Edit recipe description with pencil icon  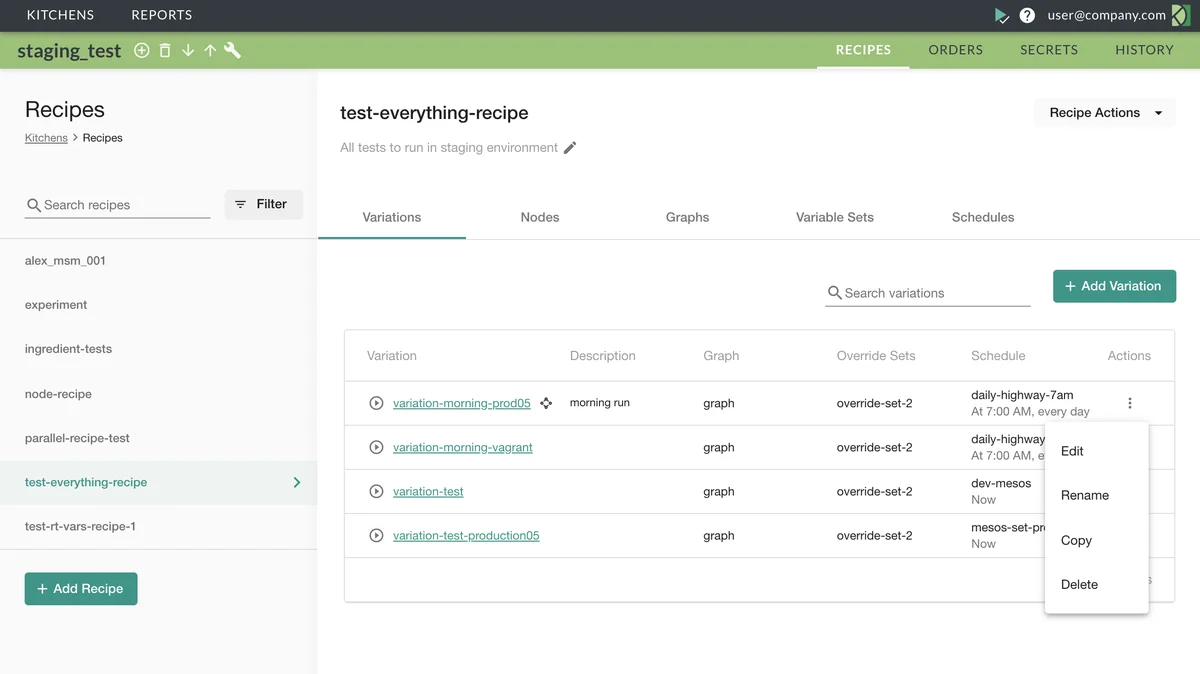(x=570, y=148)
